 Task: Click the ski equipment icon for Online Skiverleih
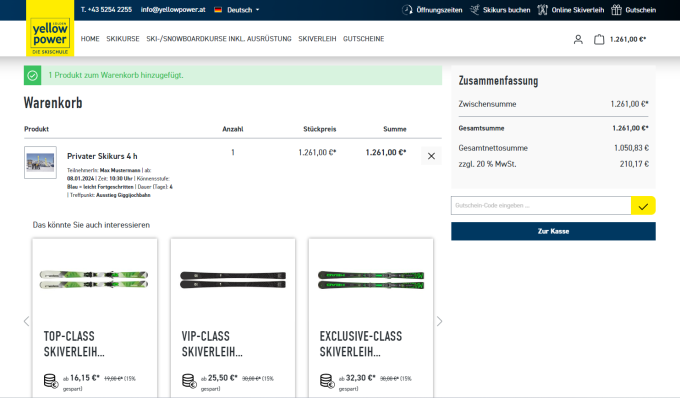[543, 10]
